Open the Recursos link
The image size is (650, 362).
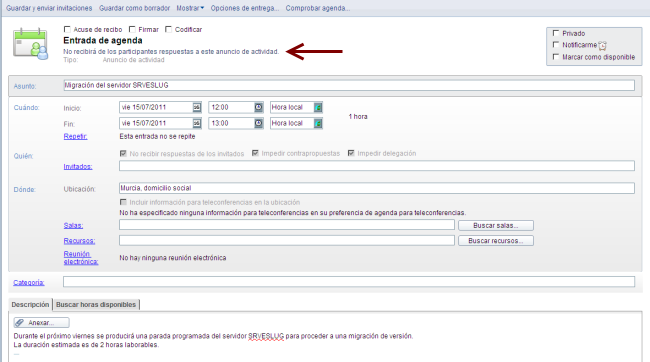[x=79, y=241]
